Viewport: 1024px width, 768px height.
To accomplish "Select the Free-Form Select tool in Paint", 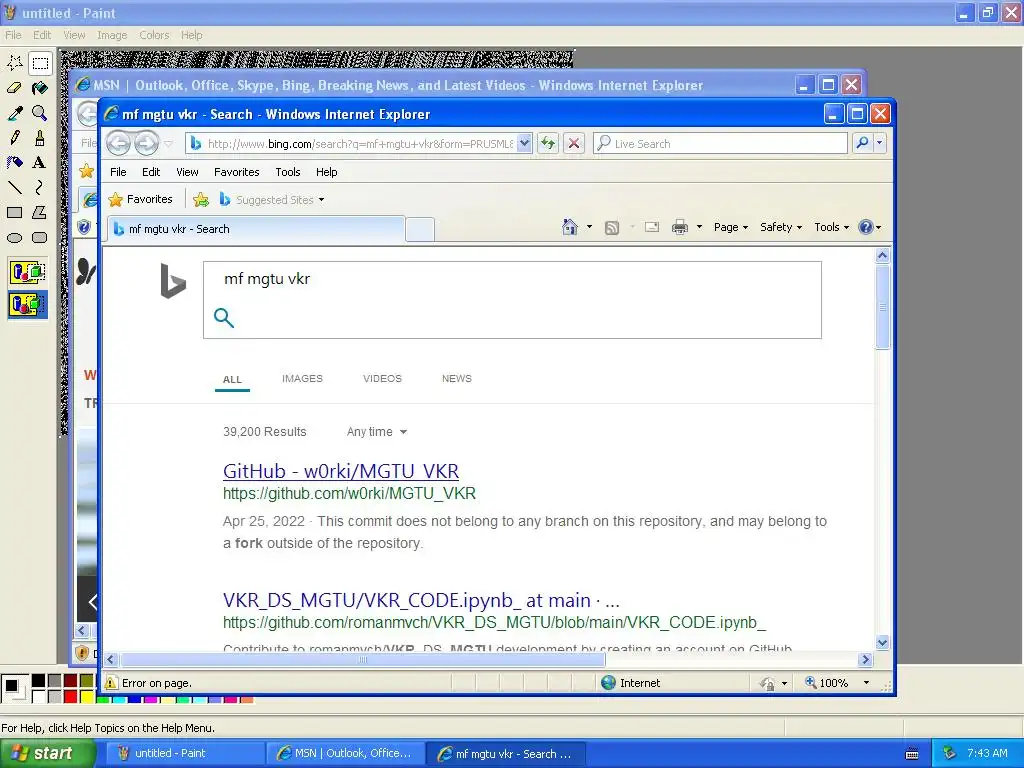I will click(x=14, y=63).
